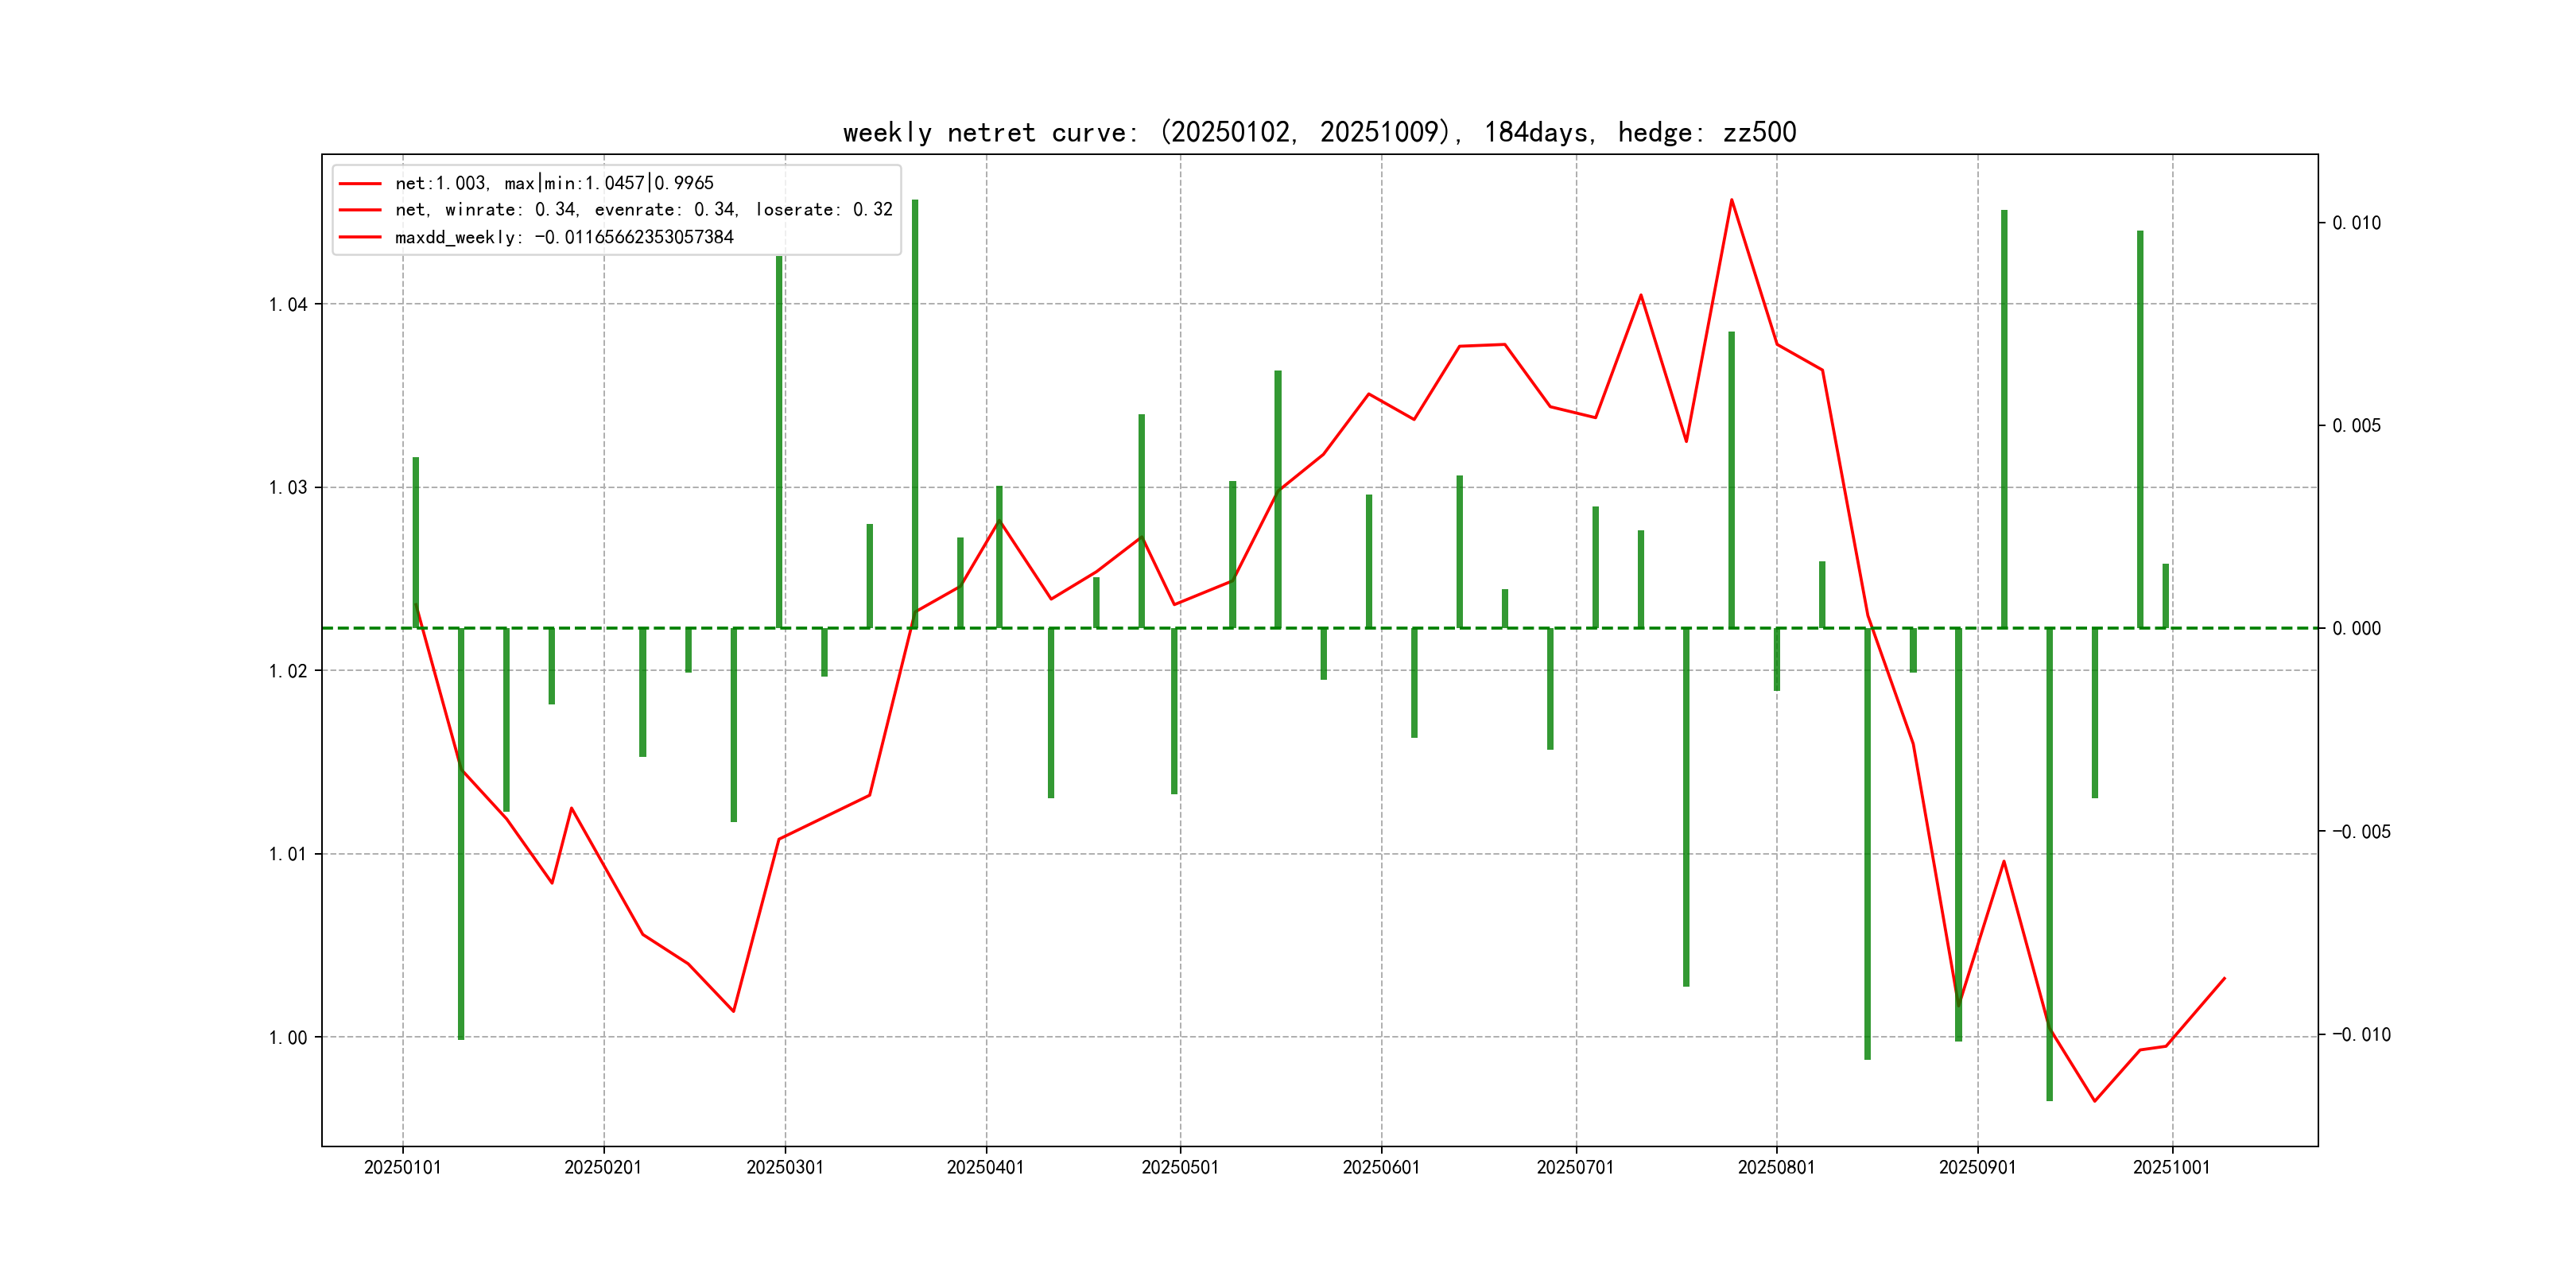Screen dimensions: 2576x1288
Task: Click the red line's highest peak
Action: 1732,200
